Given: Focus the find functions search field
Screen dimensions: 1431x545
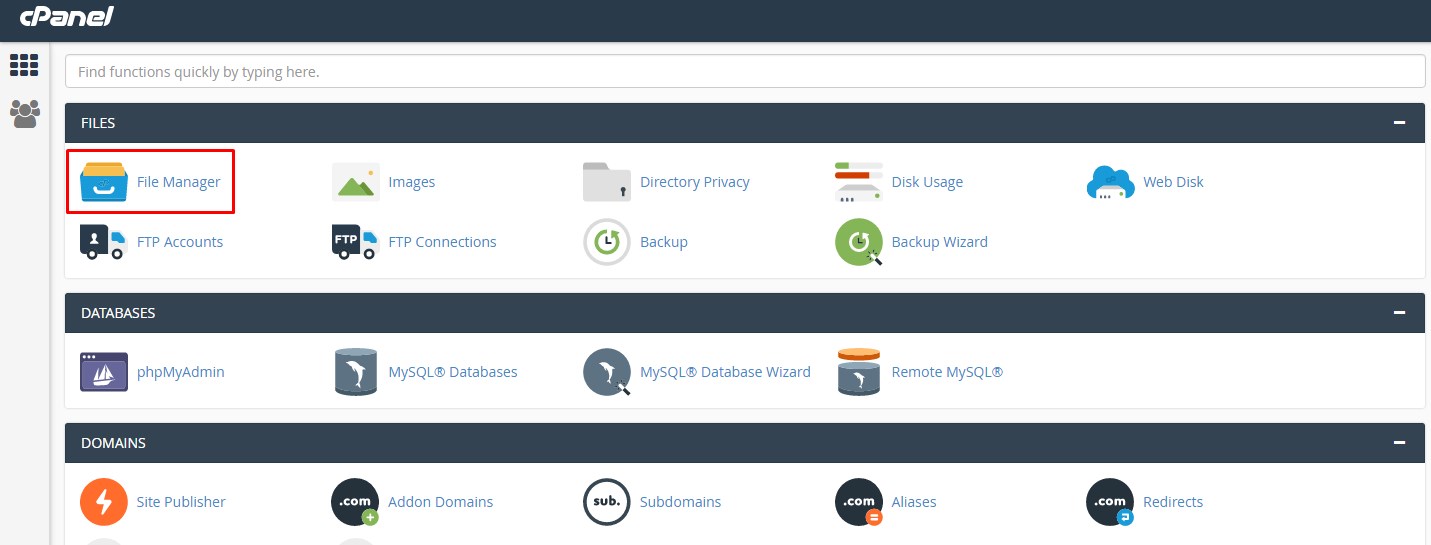Looking at the screenshot, I should 744,72.
